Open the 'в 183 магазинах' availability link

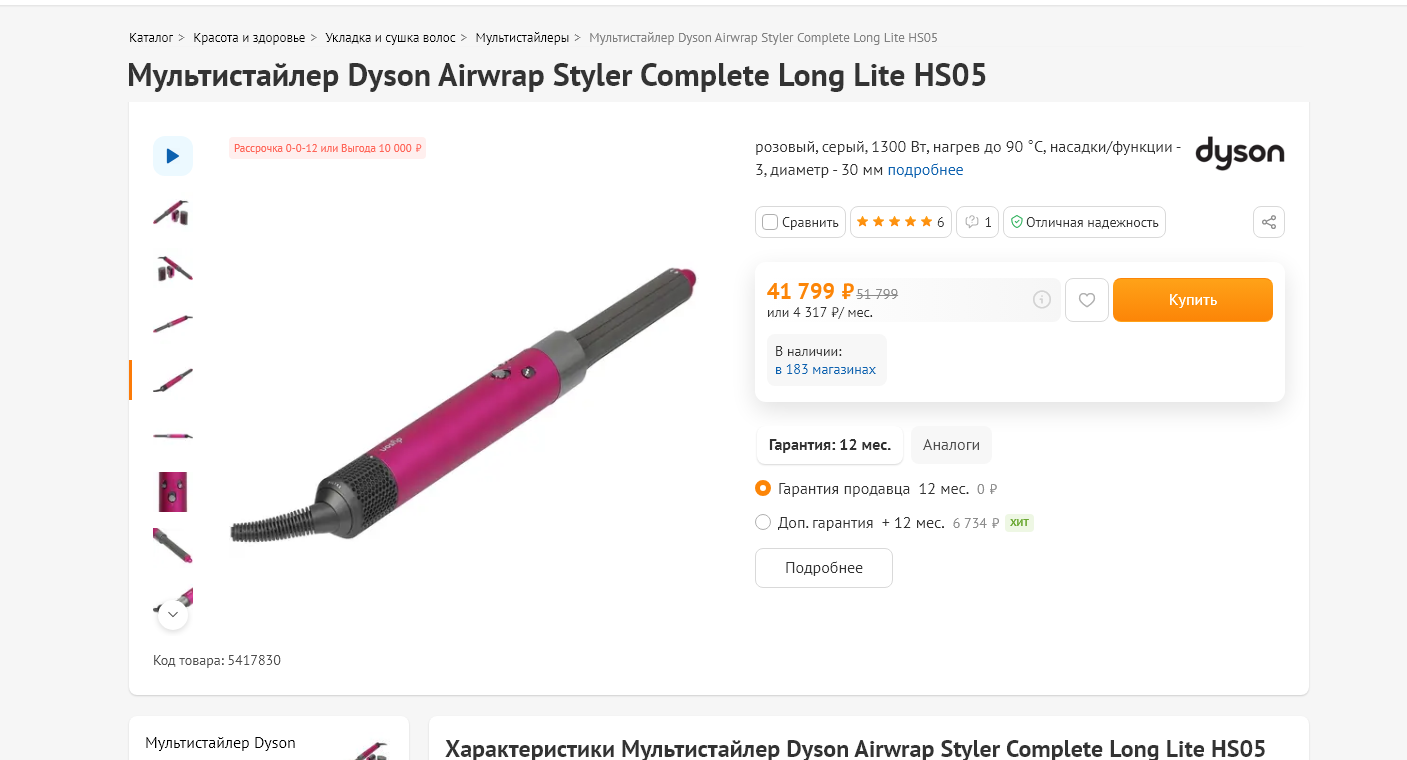coord(825,370)
